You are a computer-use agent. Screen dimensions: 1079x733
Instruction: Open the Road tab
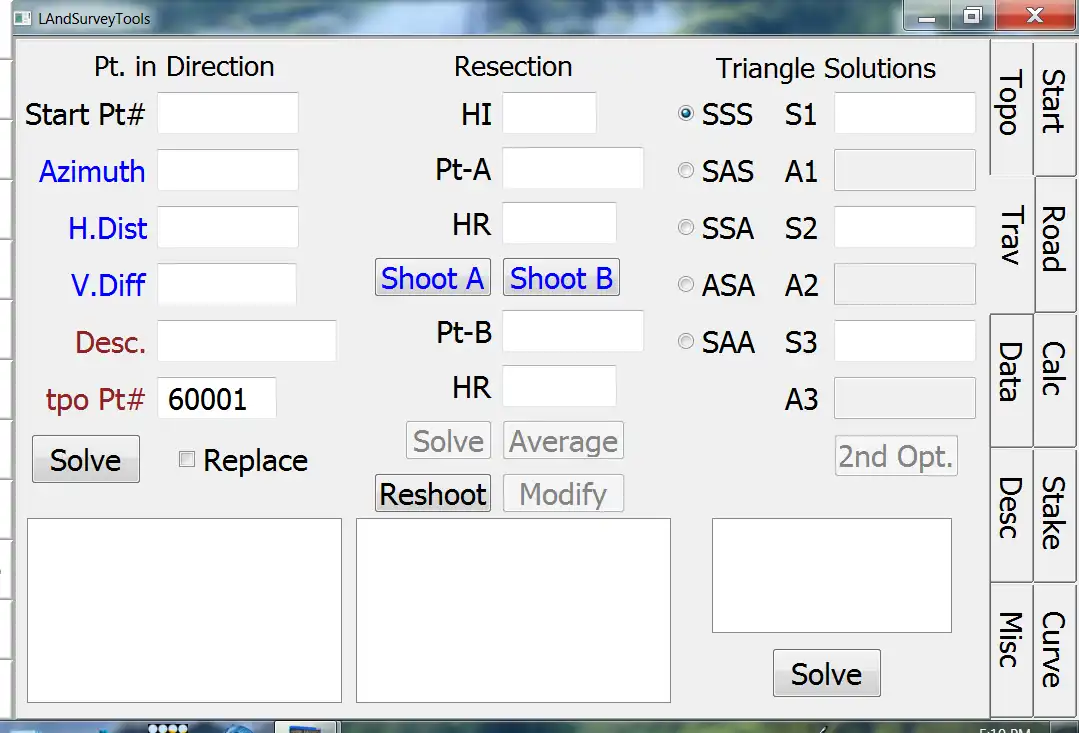tap(1054, 240)
